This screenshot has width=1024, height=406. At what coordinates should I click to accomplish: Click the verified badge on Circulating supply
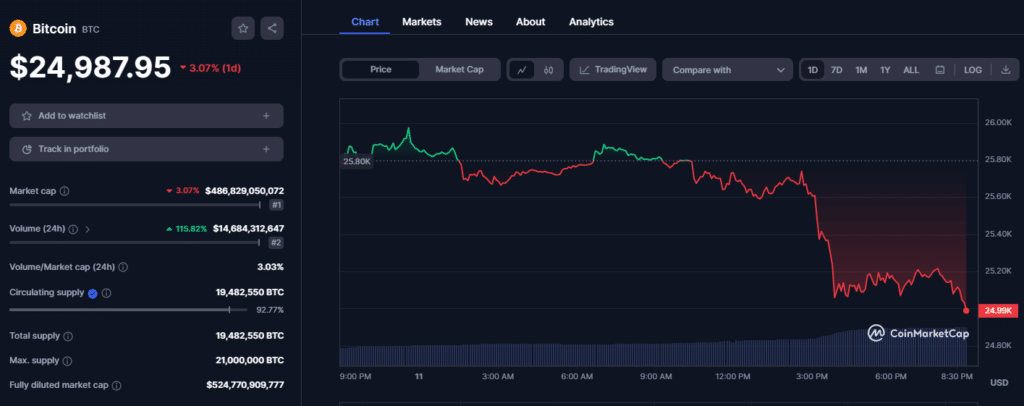[93, 293]
